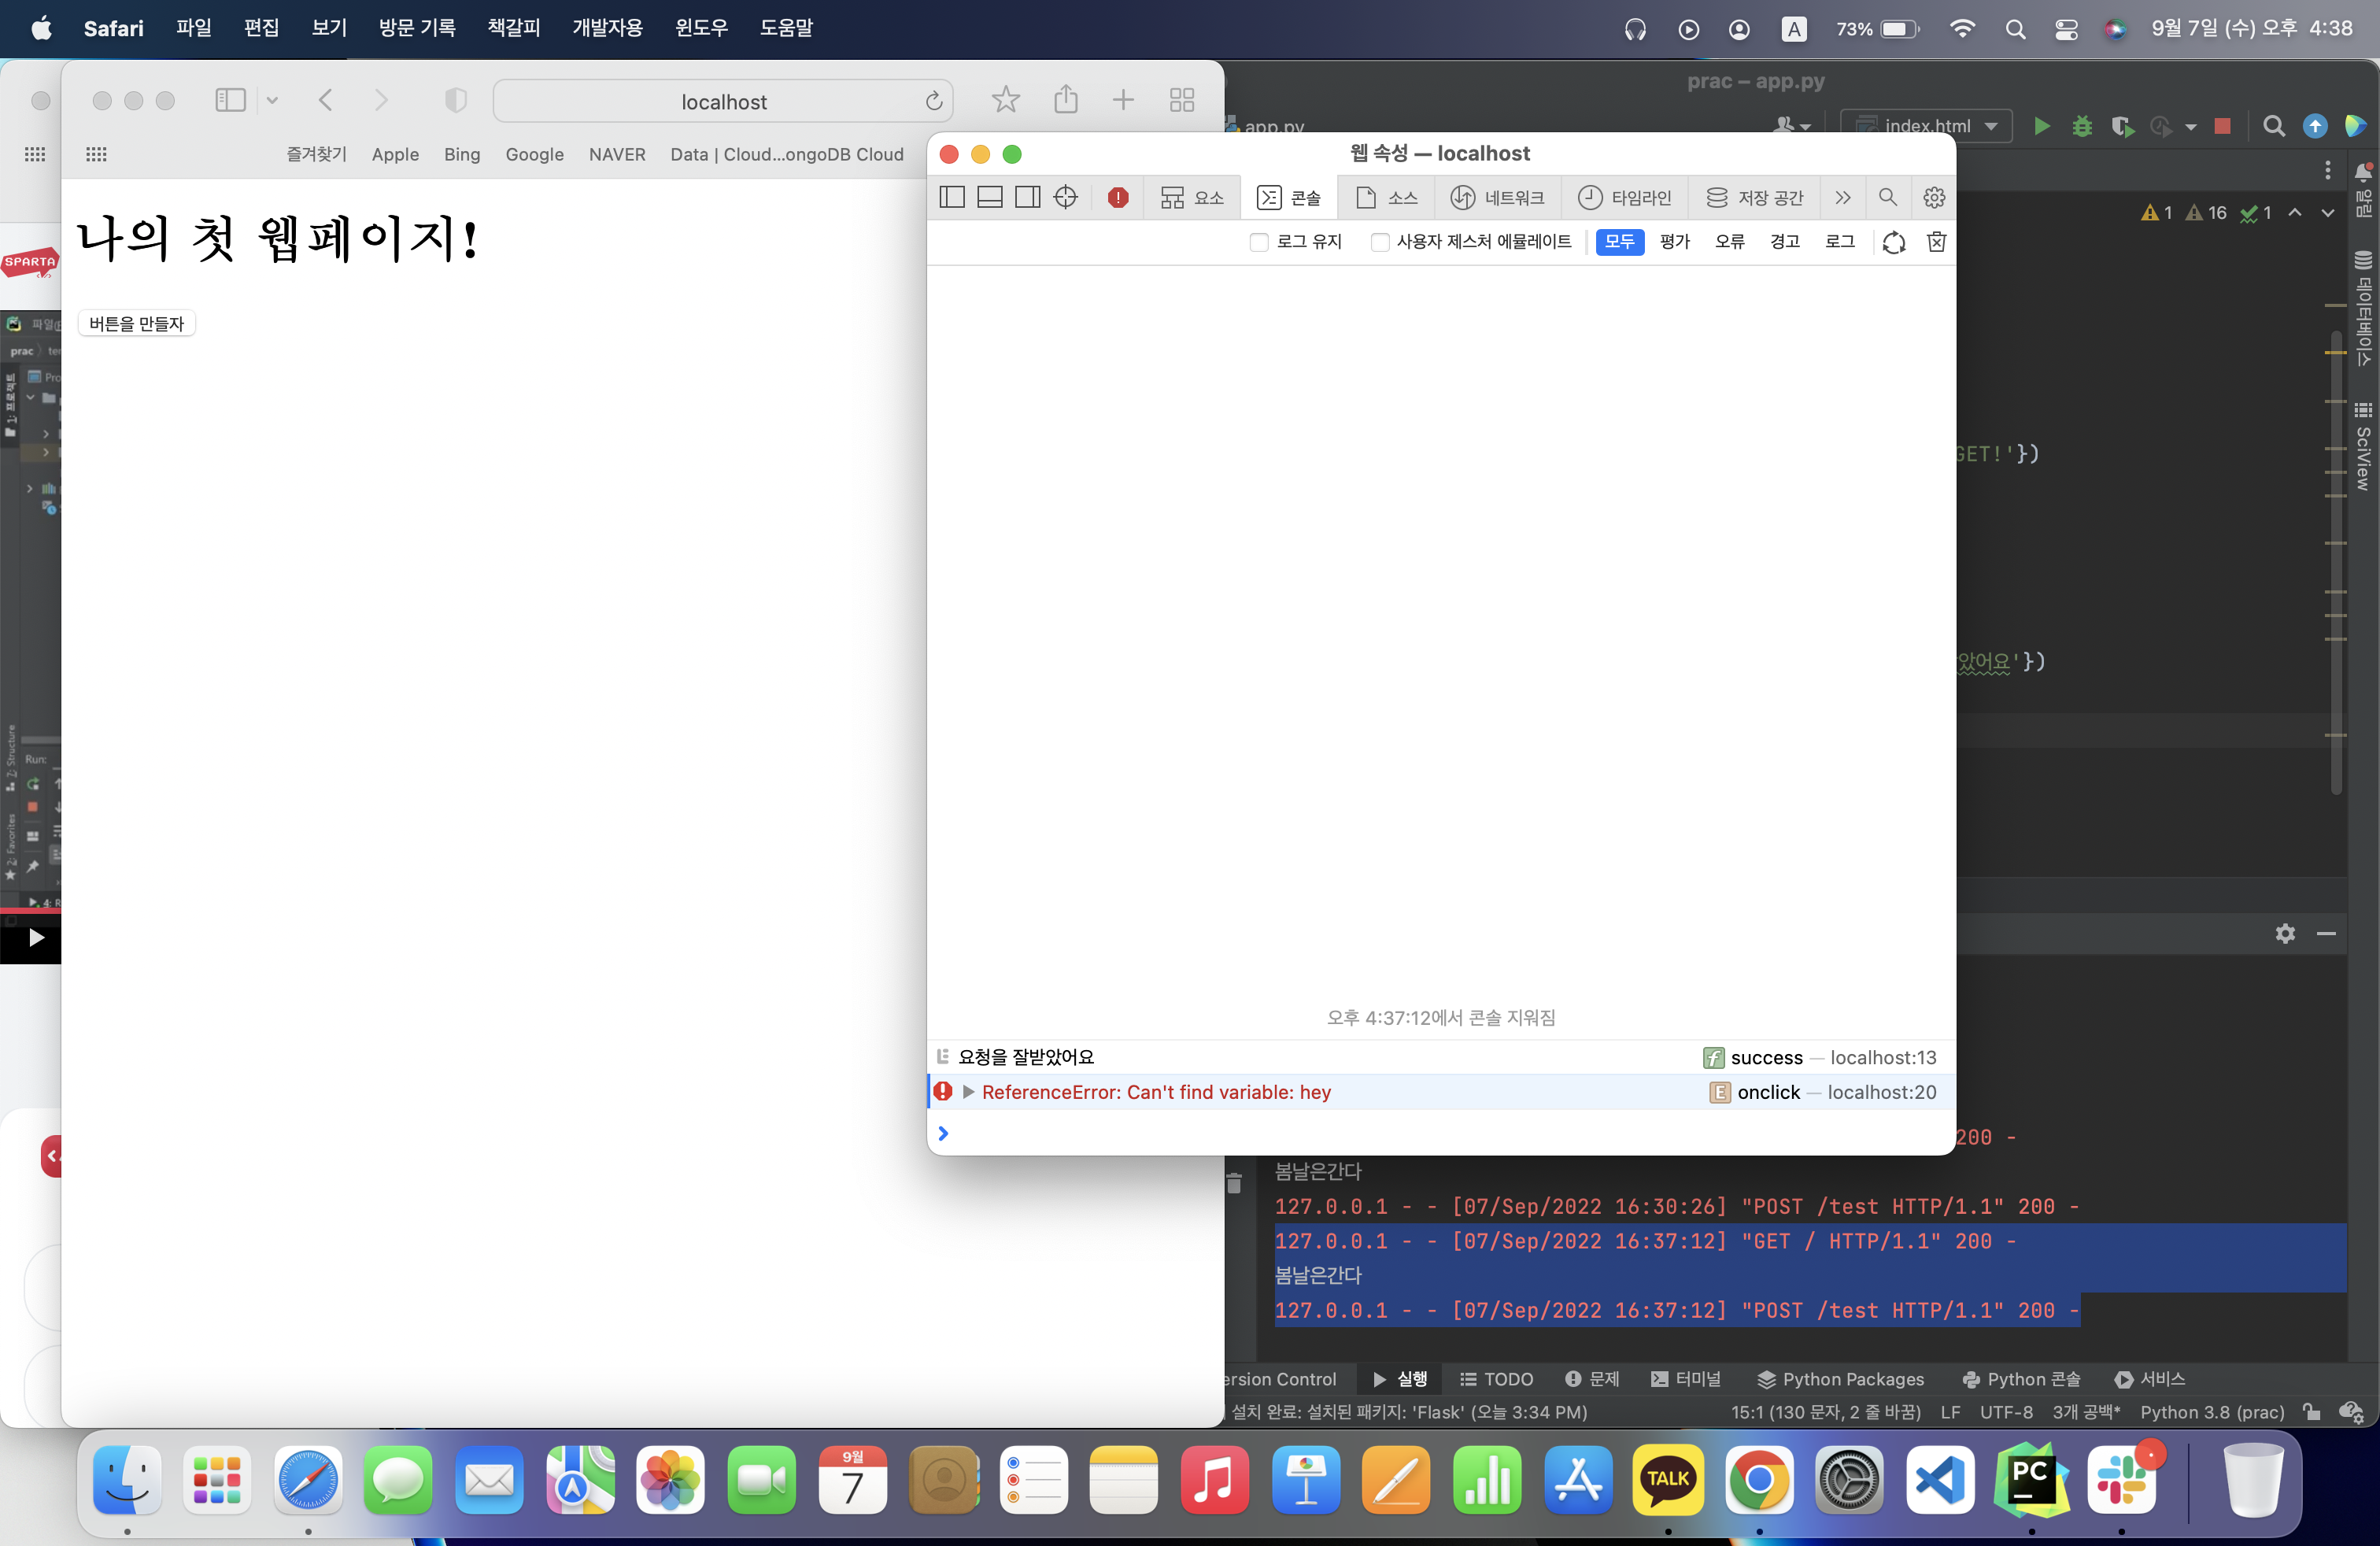Enable the 로그 유지 checkbox
The height and width of the screenshot is (1546, 2380).
point(1259,242)
